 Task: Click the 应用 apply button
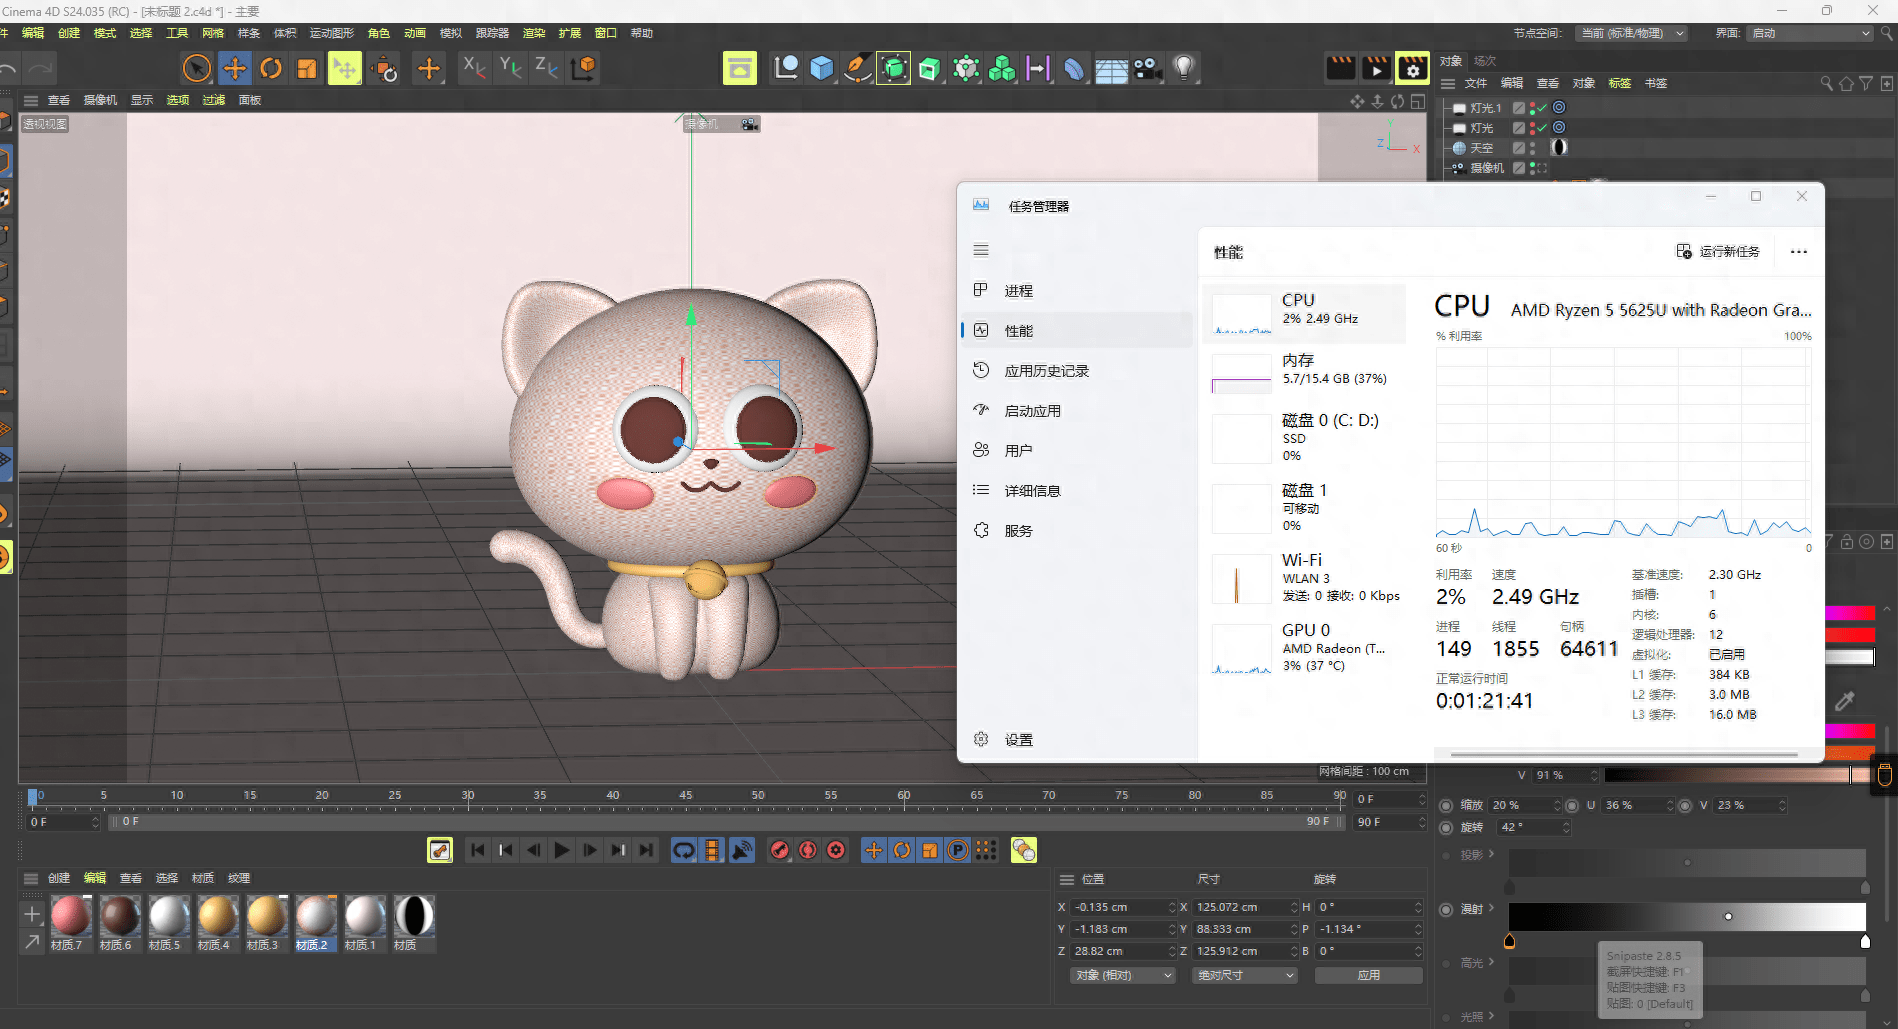(x=1368, y=975)
